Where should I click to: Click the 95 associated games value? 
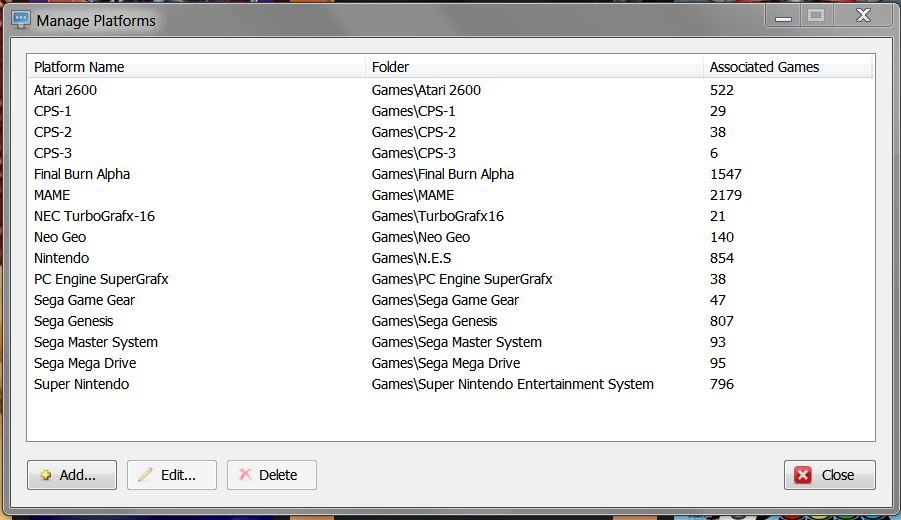click(x=718, y=363)
